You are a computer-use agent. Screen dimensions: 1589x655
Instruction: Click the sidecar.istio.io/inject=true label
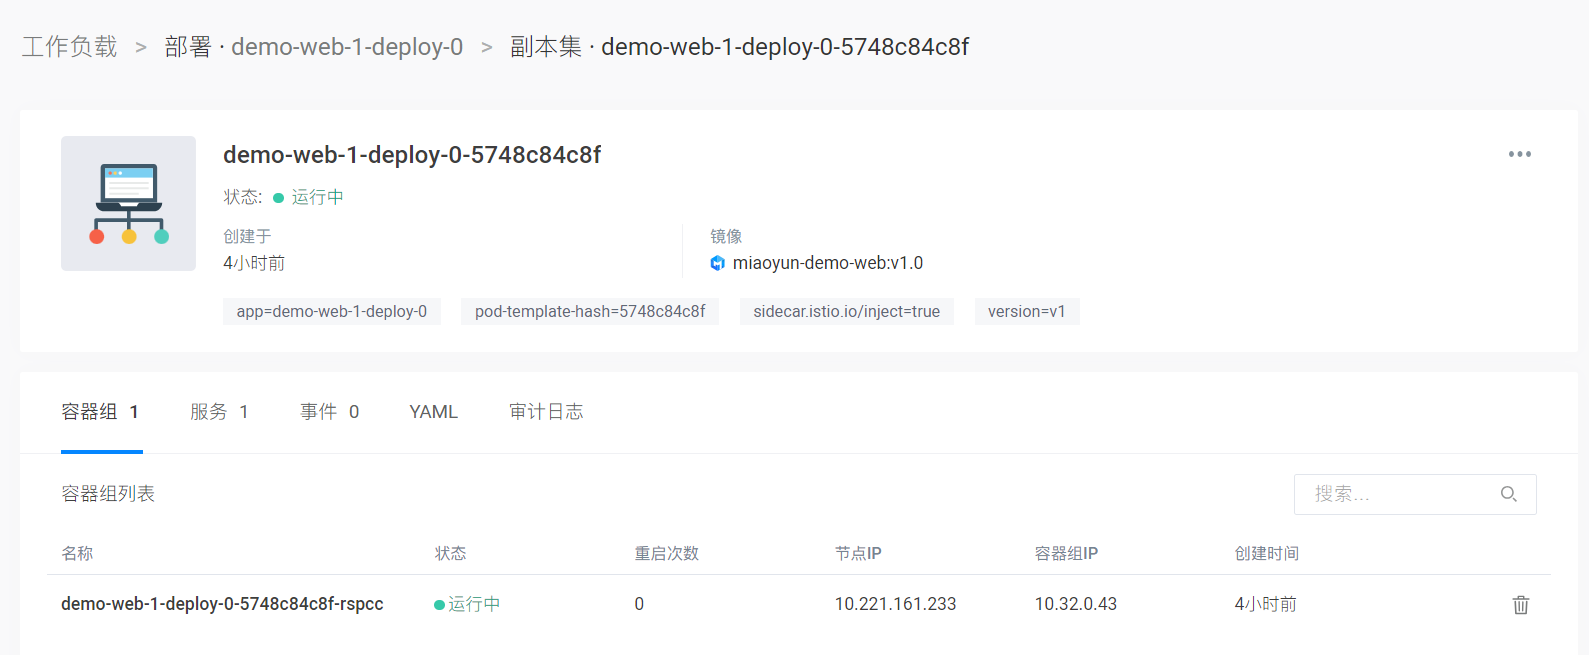click(846, 312)
